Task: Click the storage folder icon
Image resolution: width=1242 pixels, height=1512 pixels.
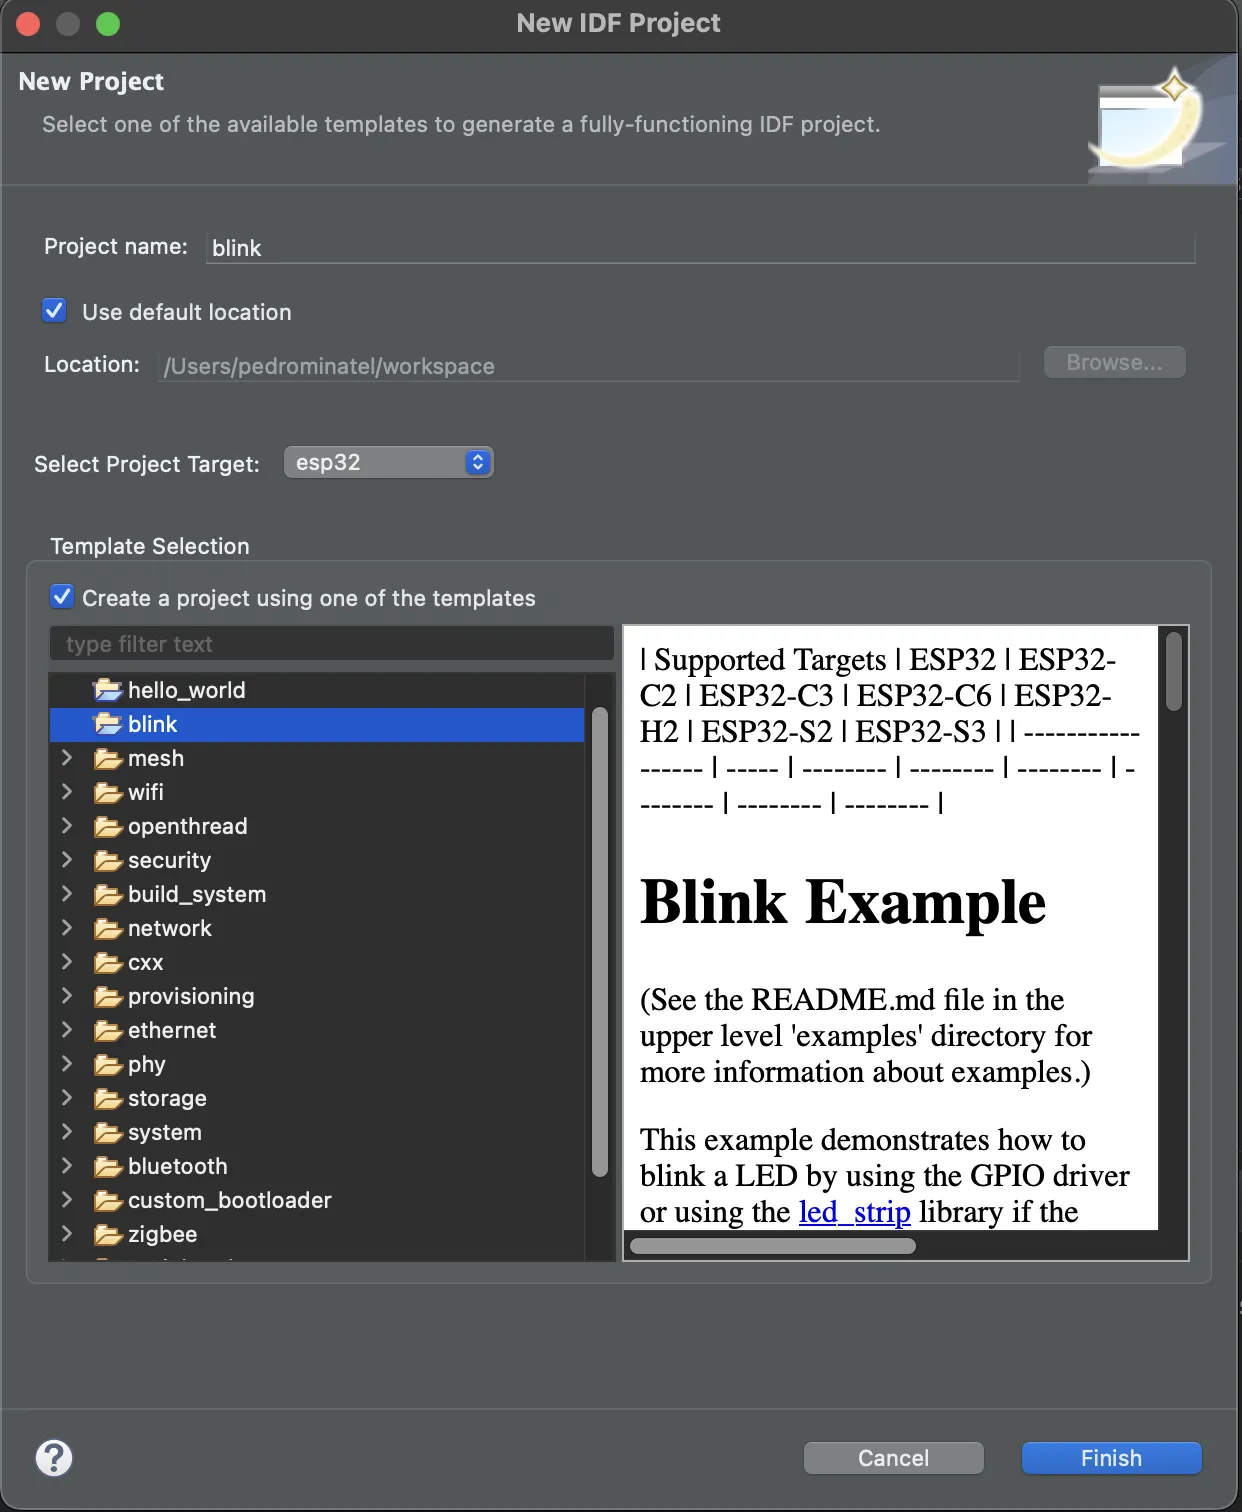Action: tap(107, 1099)
